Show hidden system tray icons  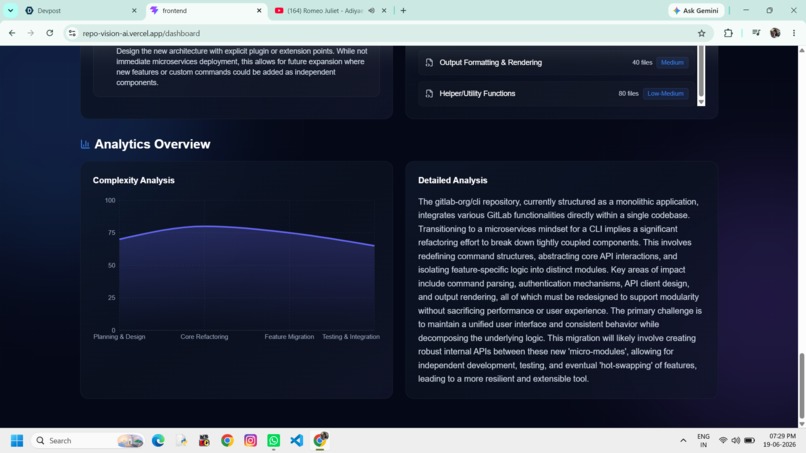pos(683,441)
